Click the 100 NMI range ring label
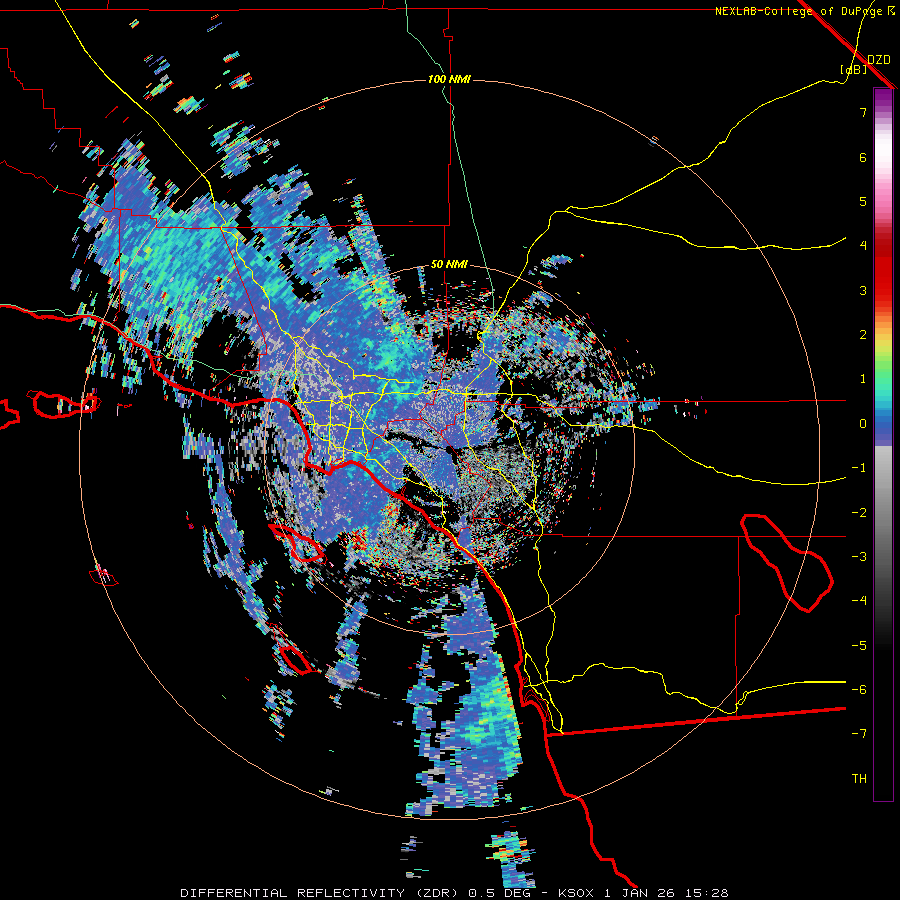900x900 pixels. (x=449, y=79)
